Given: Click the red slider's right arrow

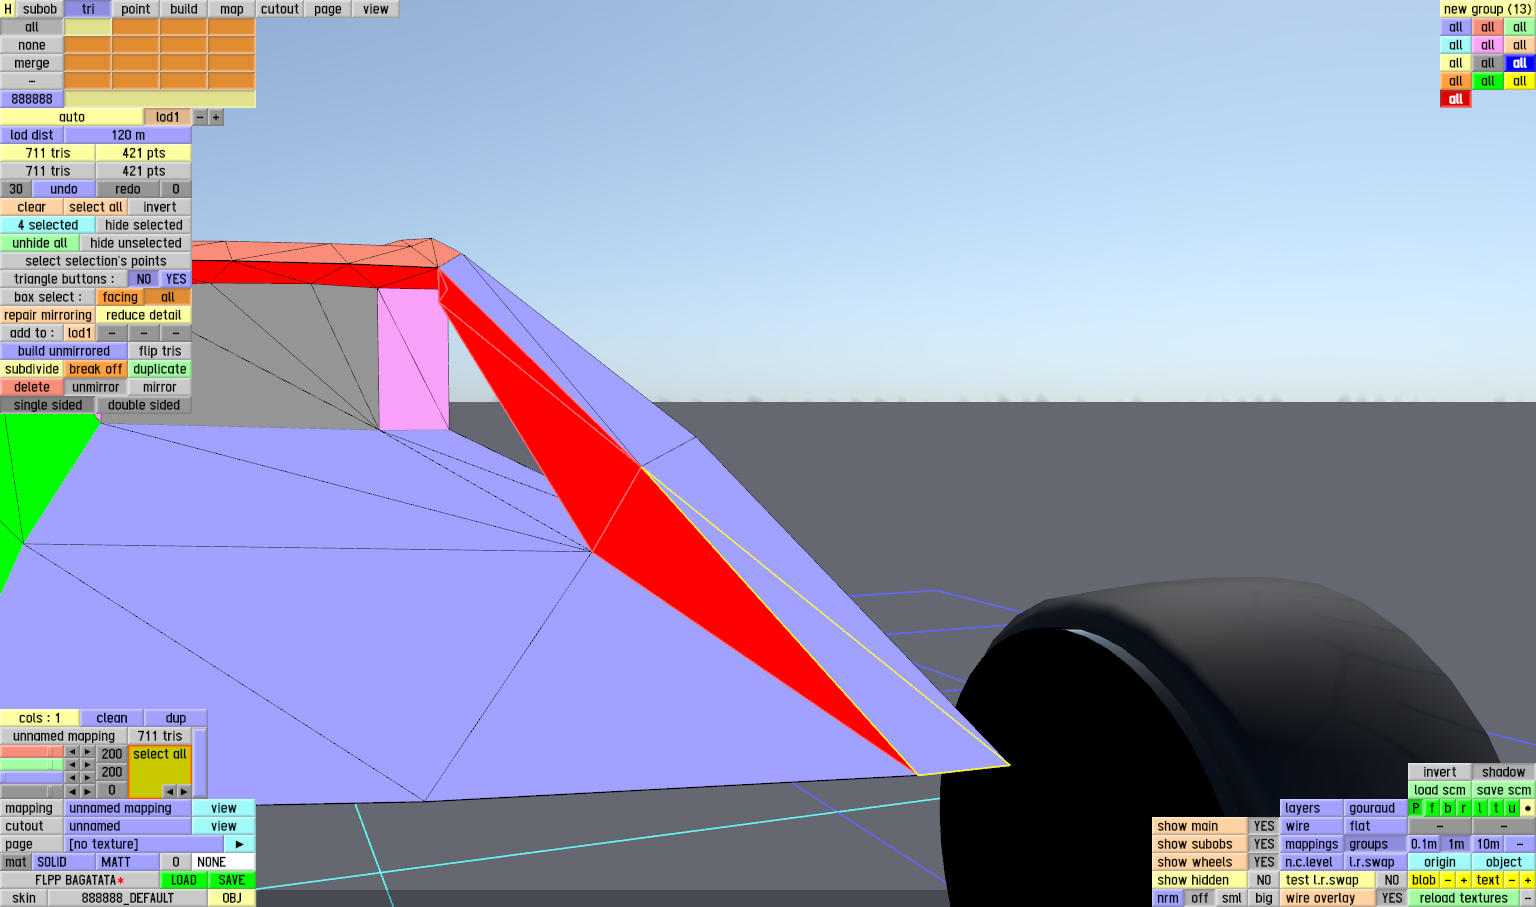Looking at the screenshot, I should point(88,752).
